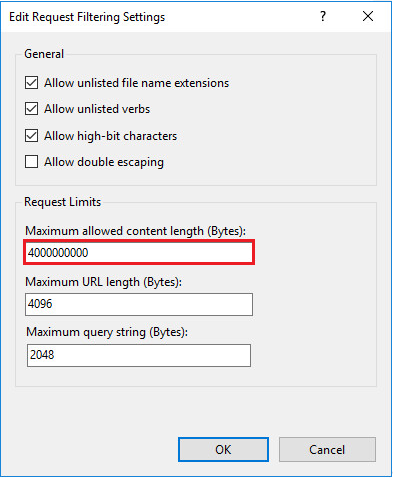Click the Maximum allowed content length label
The height and width of the screenshot is (478, 393).
pos(136,231)
